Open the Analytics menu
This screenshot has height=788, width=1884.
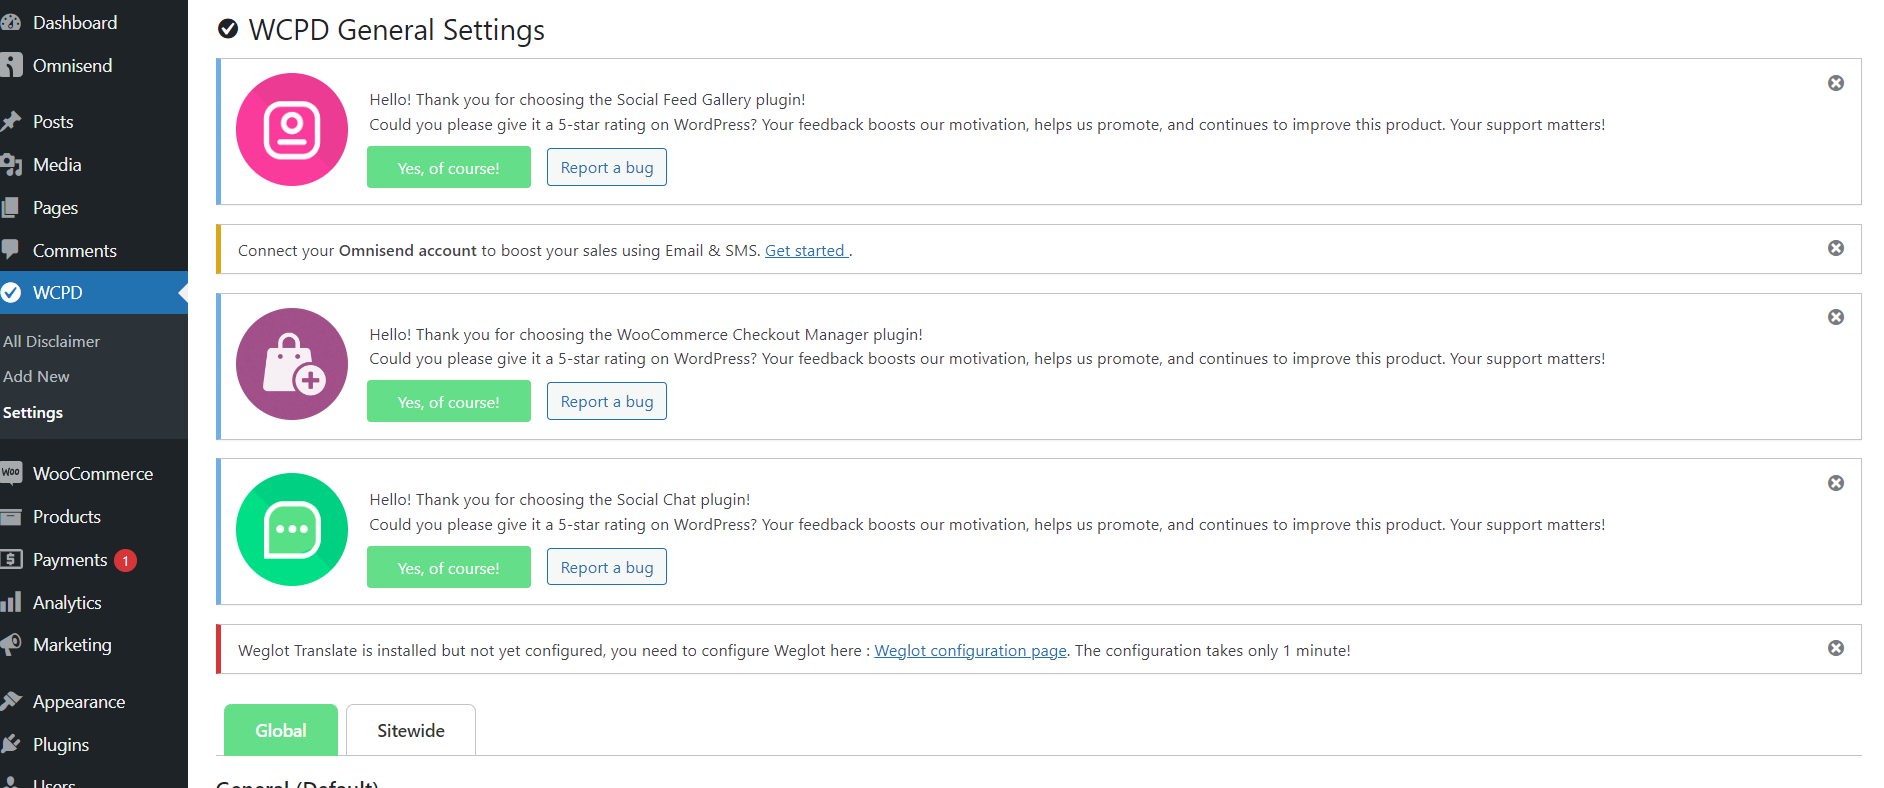tap(67, 603)
